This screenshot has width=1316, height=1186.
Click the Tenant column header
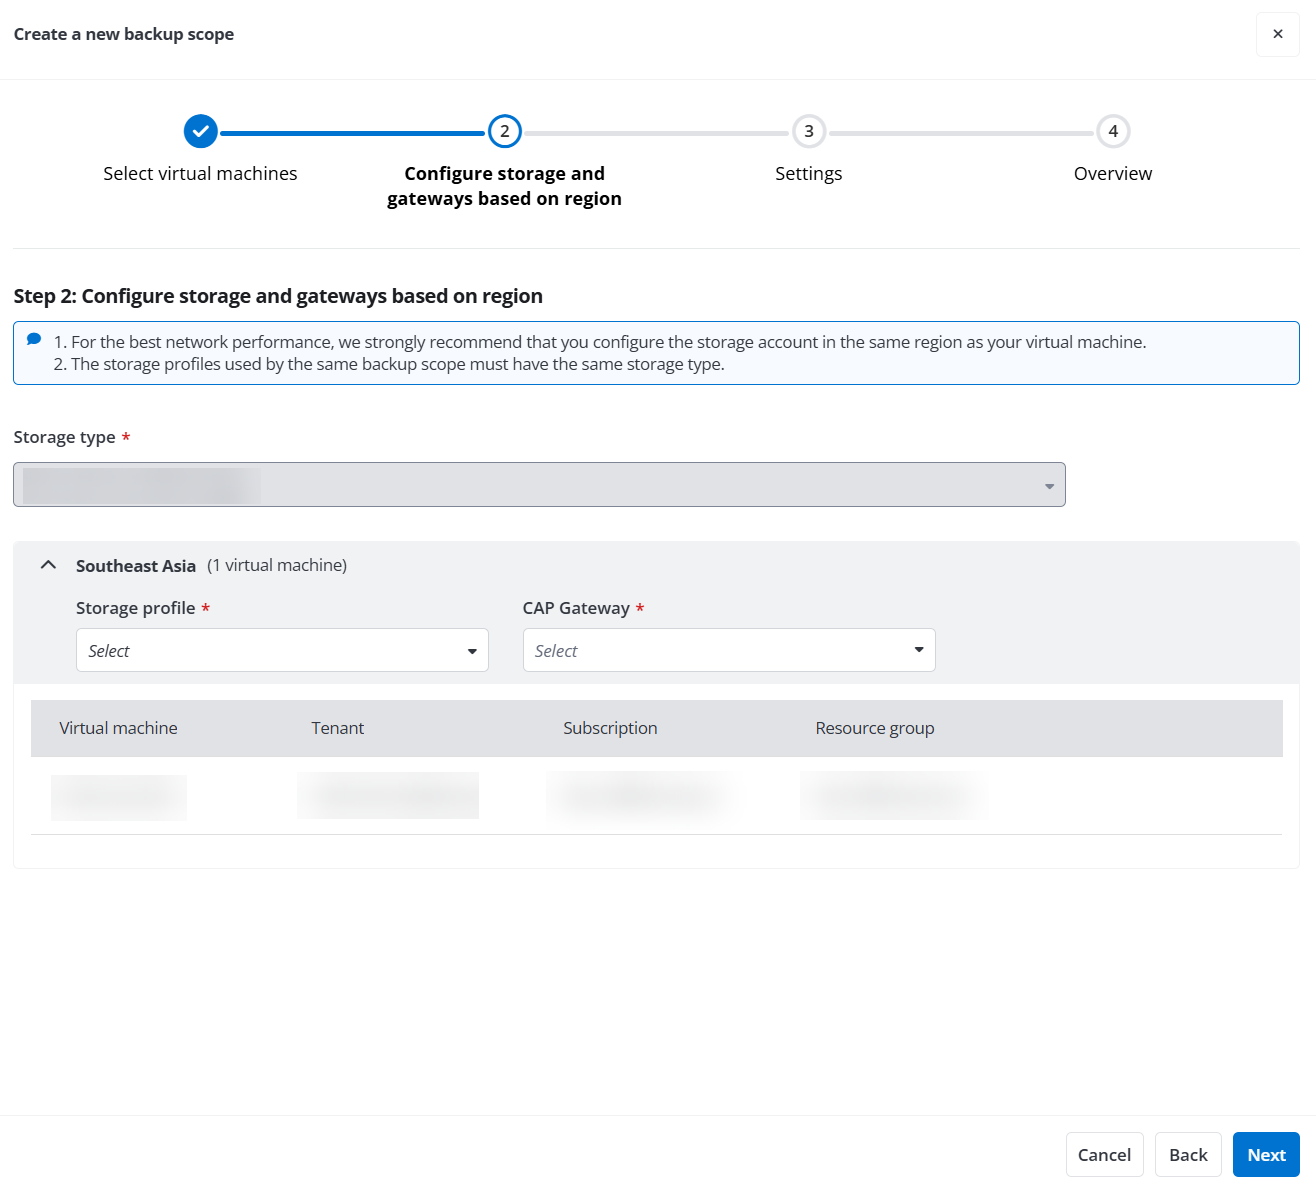337,728
